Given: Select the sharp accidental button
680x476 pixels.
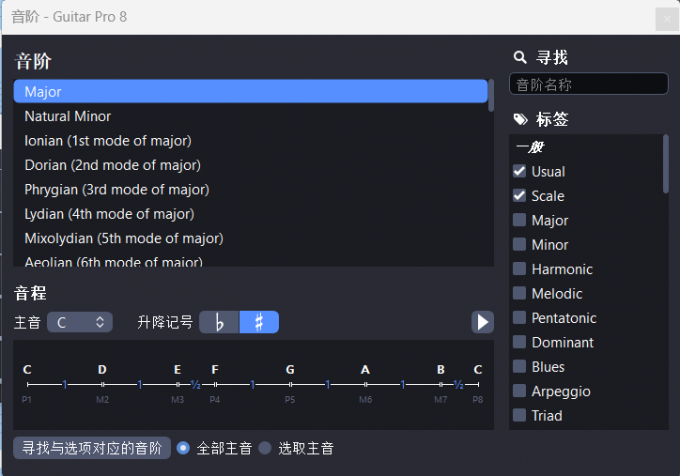Looking at the screenshot, I should click(259, 322).
